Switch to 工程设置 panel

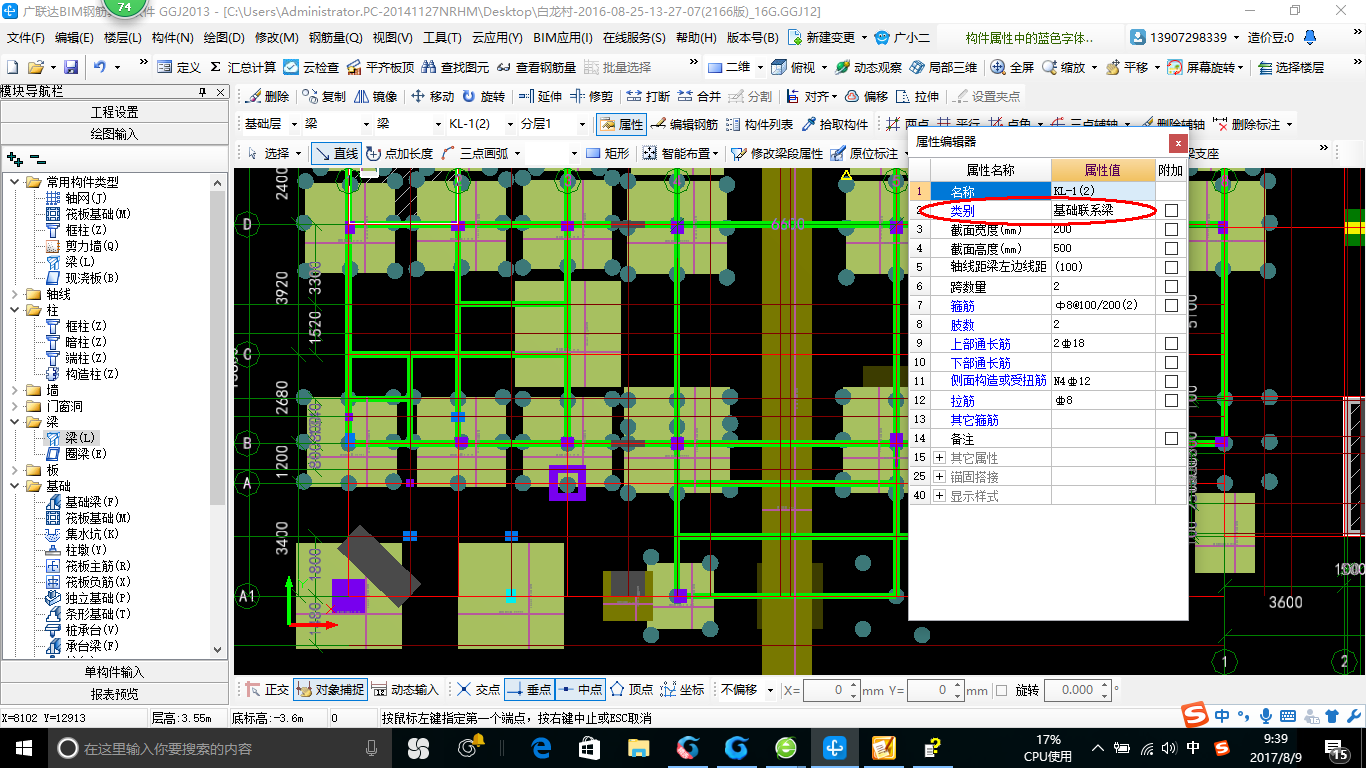tap(115, 112)
